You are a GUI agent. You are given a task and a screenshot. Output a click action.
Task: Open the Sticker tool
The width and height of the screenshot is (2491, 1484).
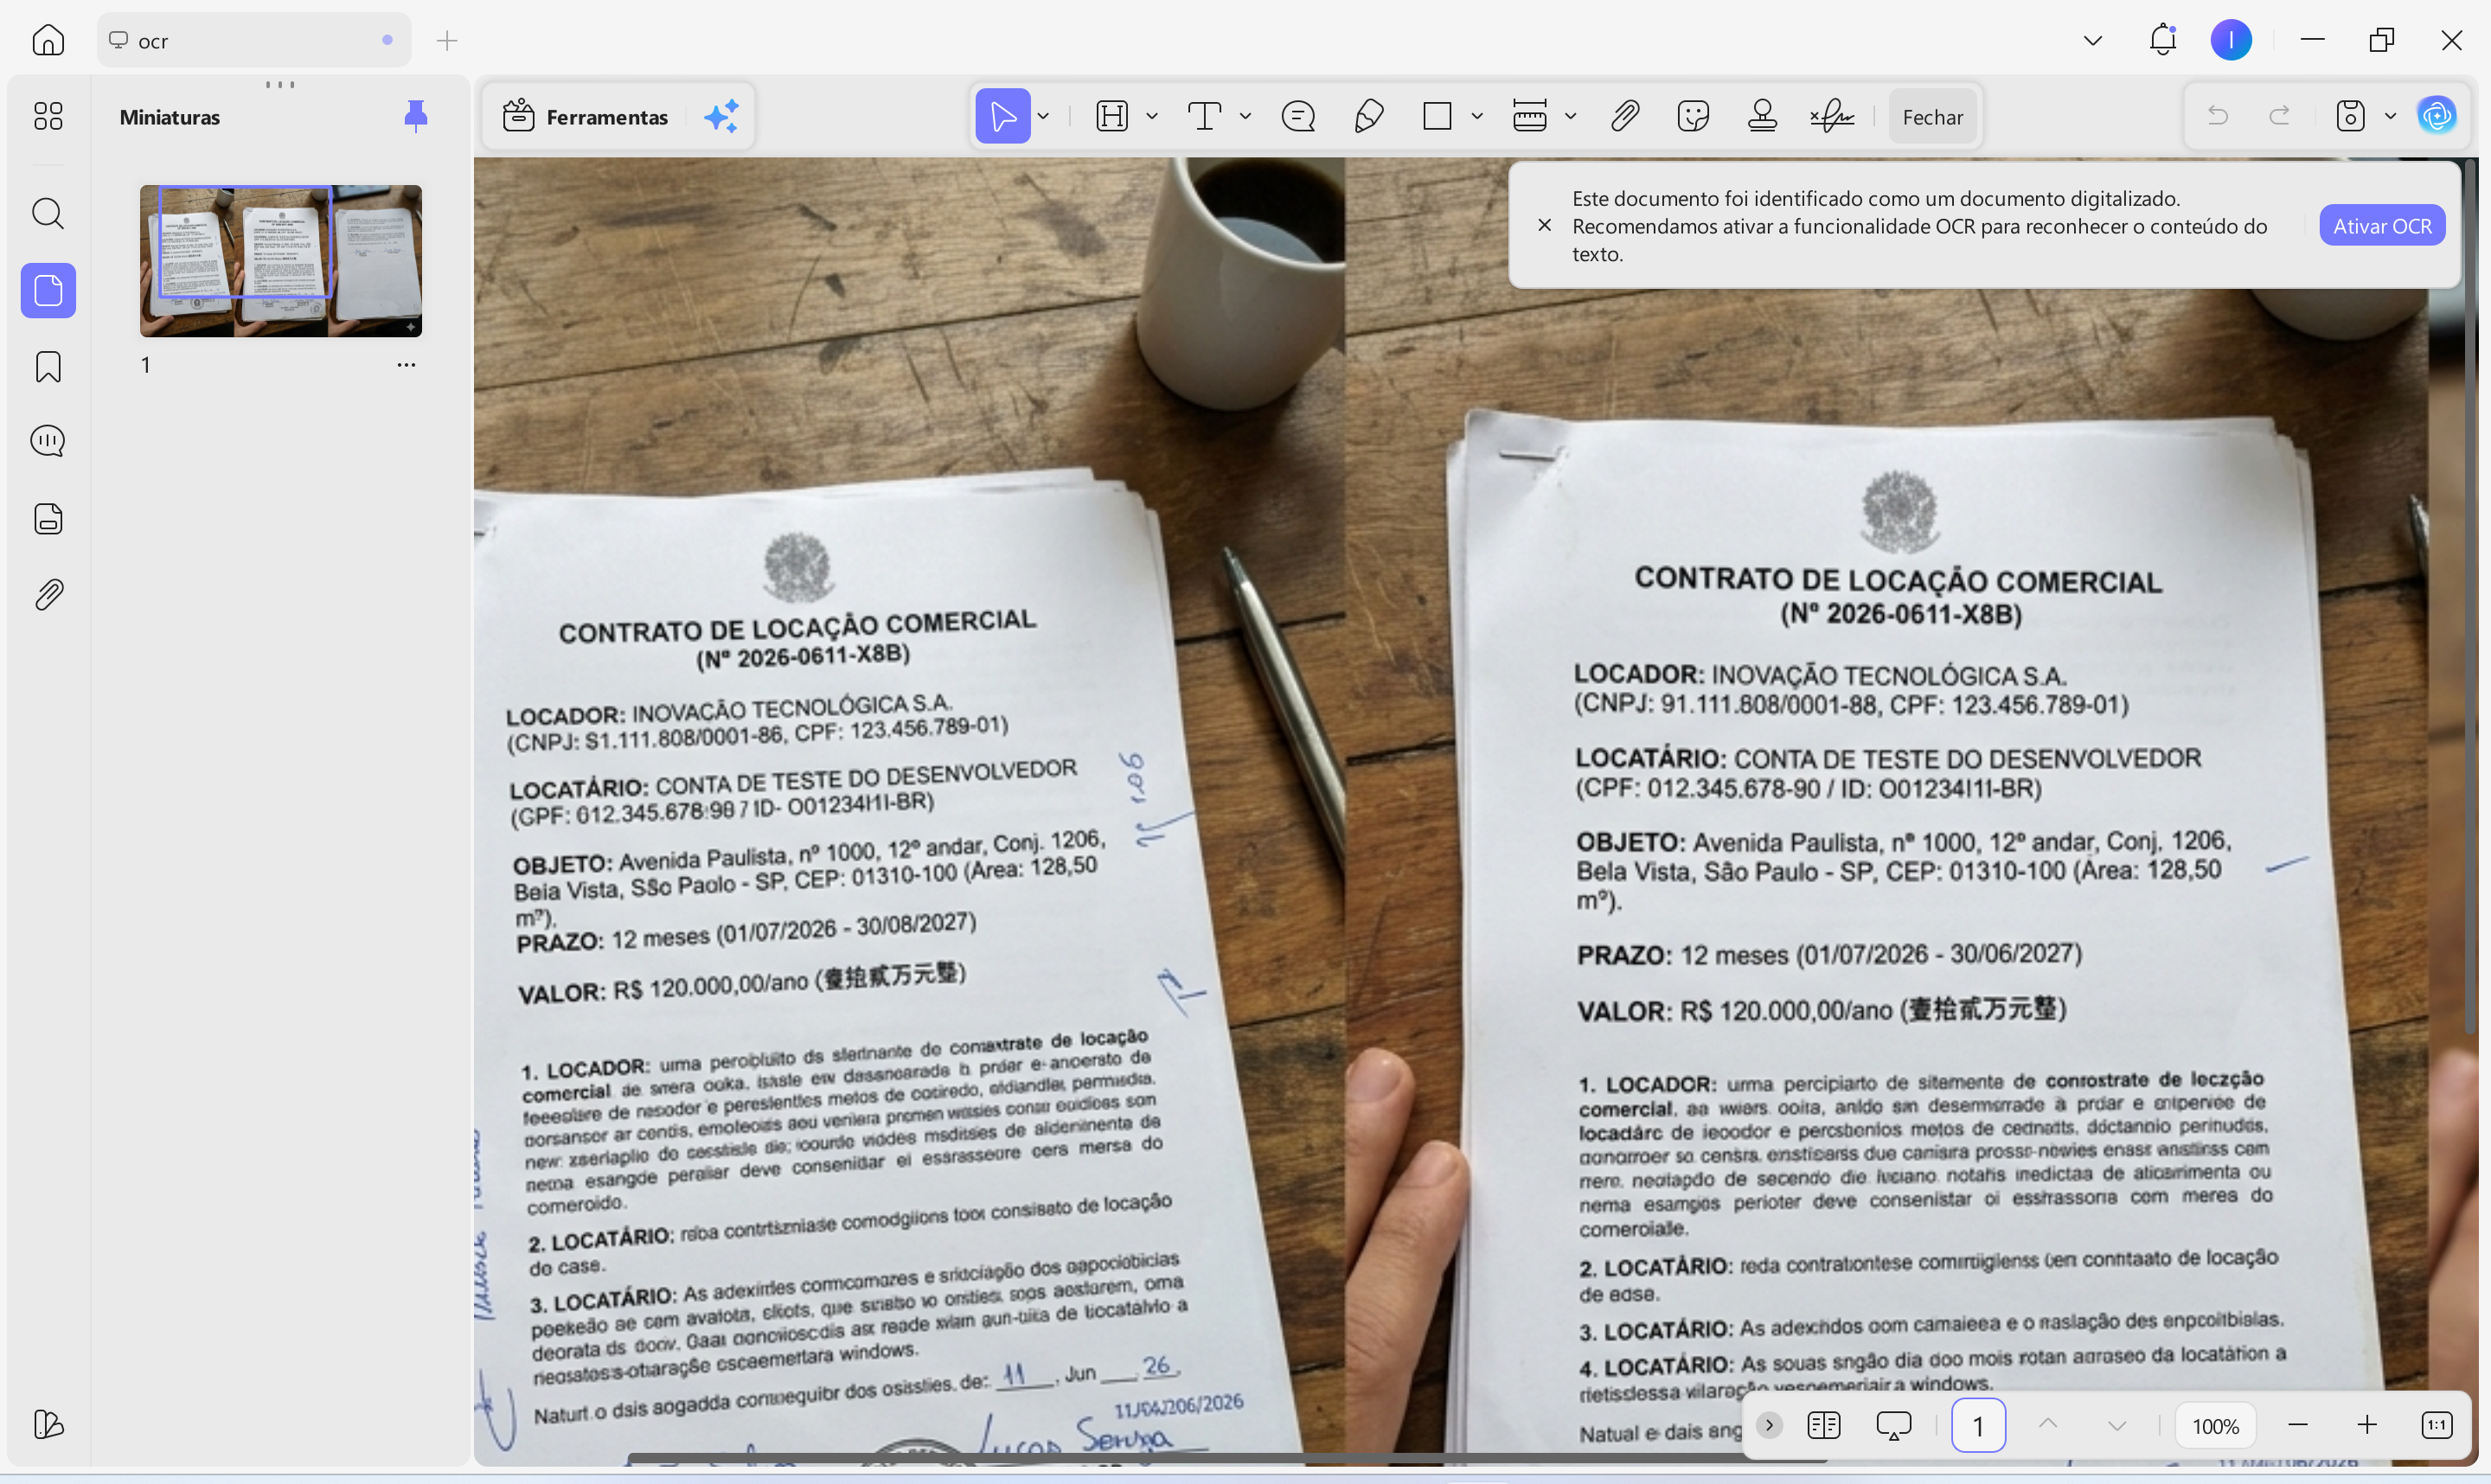pyautogui.click(x=1693, y=116)
